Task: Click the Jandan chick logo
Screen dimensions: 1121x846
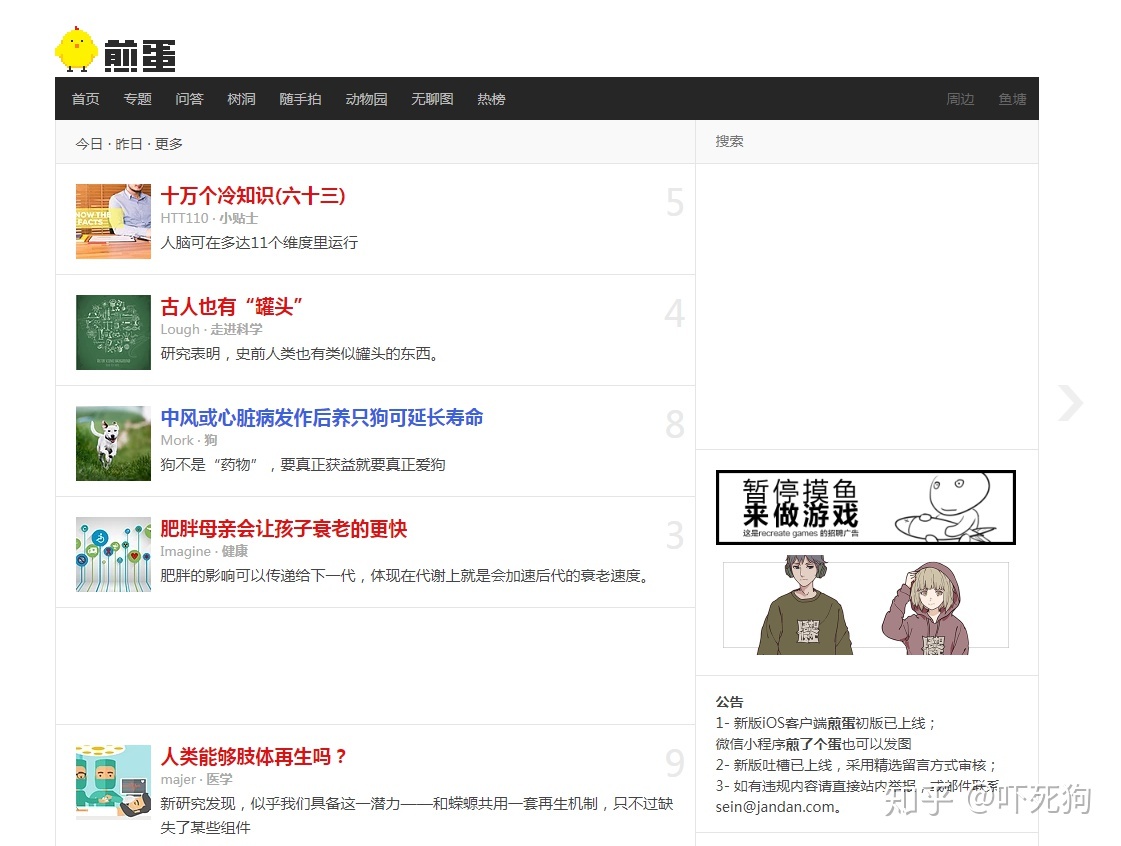Action: click(75, 49)
